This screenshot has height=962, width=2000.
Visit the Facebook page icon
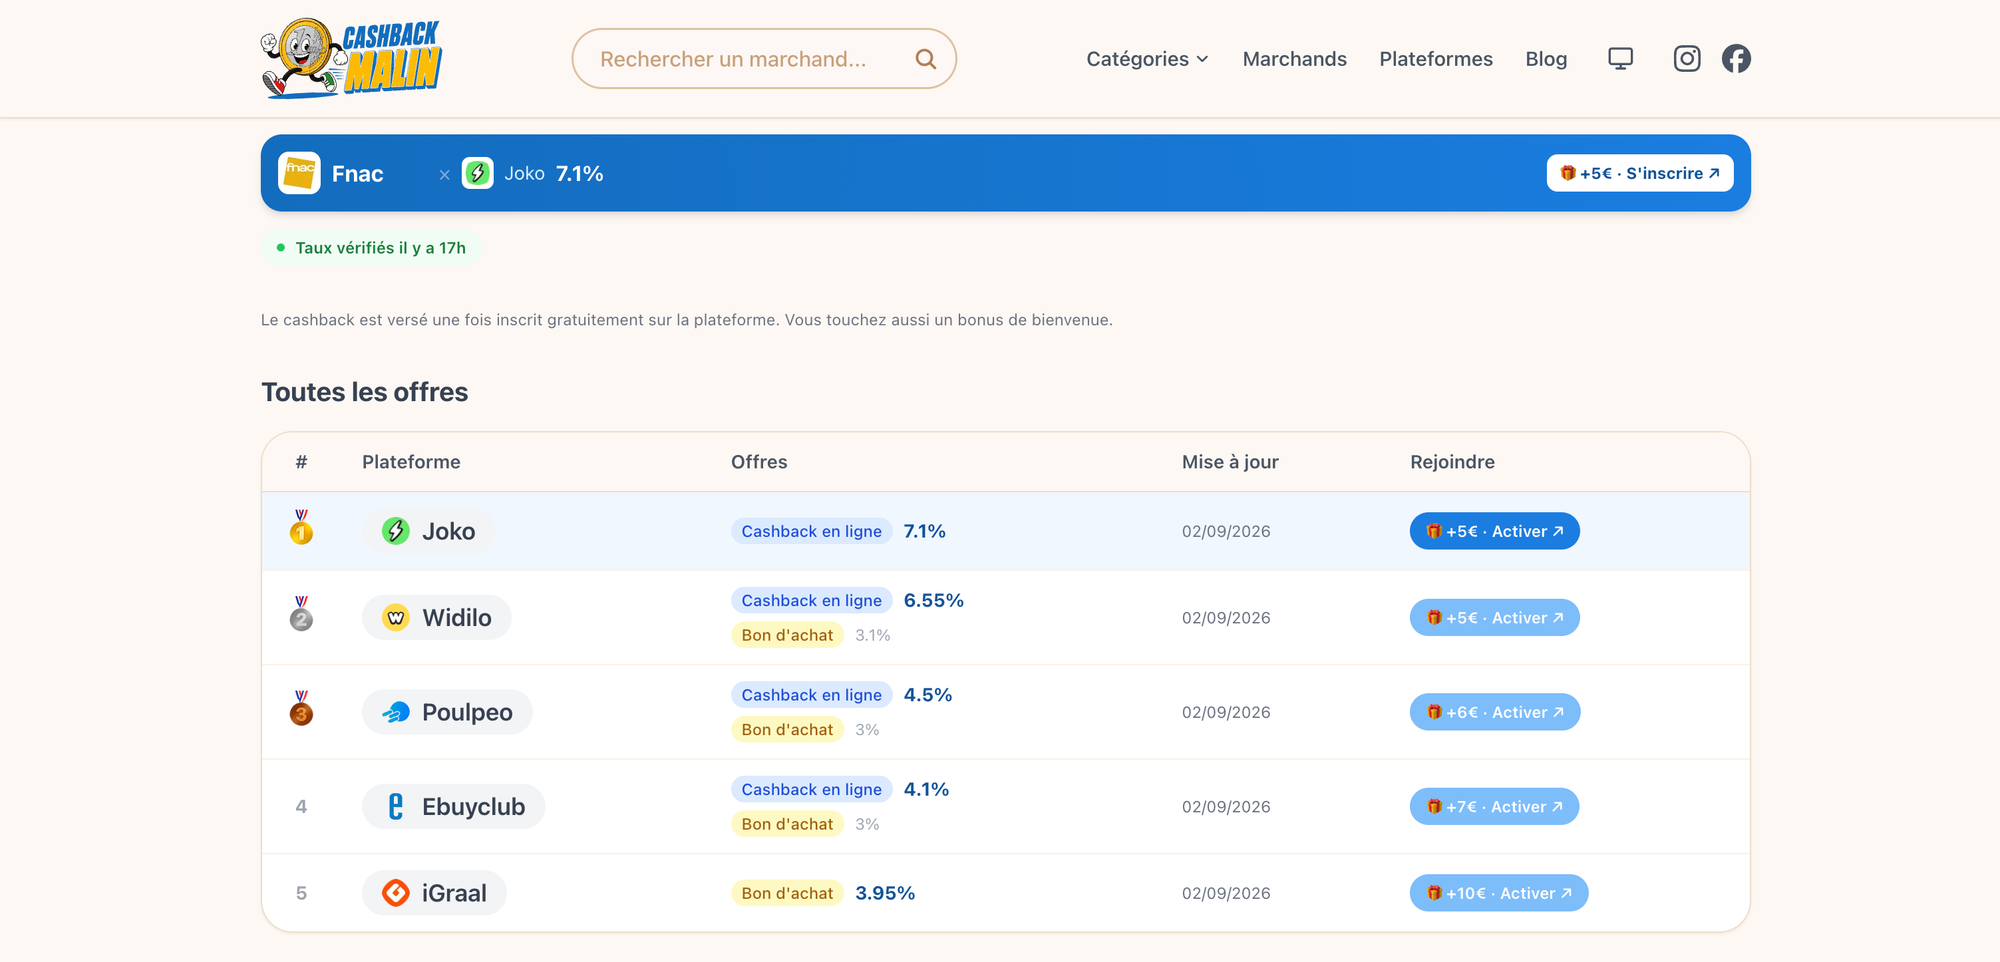point(1736,59)
